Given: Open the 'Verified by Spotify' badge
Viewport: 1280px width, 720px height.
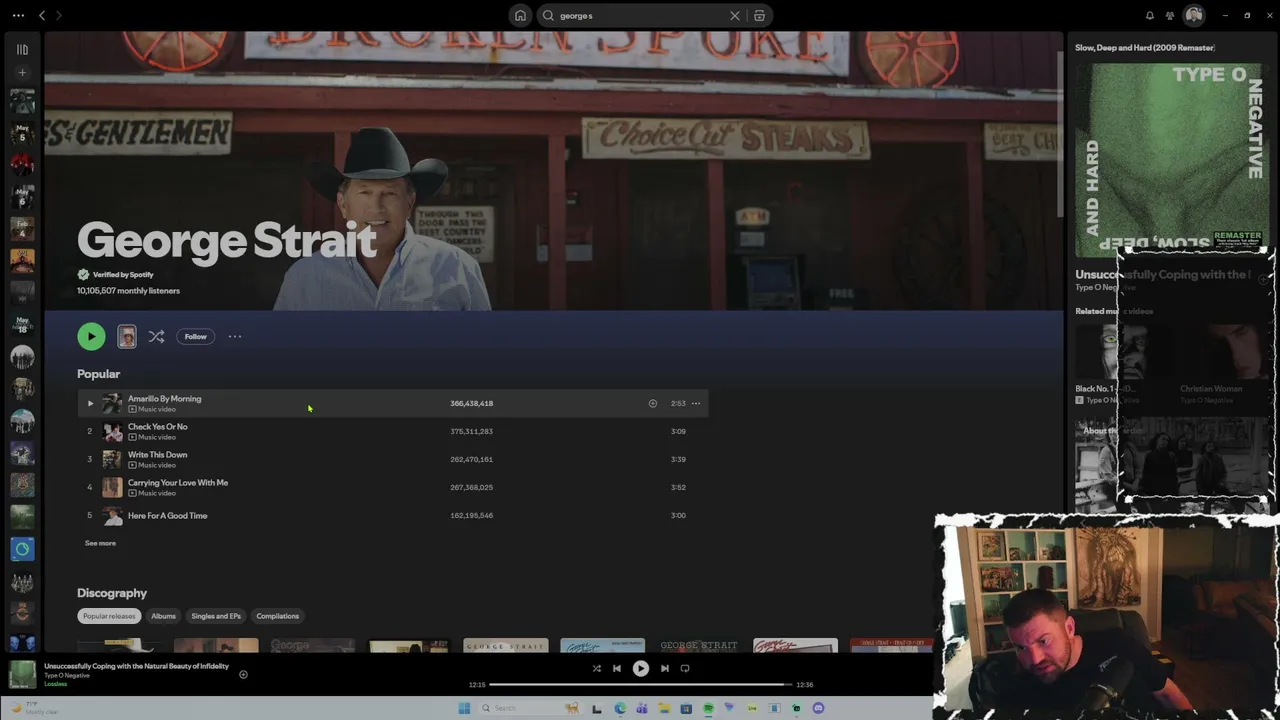Looking at the screenshot, I should click(116, 274).
